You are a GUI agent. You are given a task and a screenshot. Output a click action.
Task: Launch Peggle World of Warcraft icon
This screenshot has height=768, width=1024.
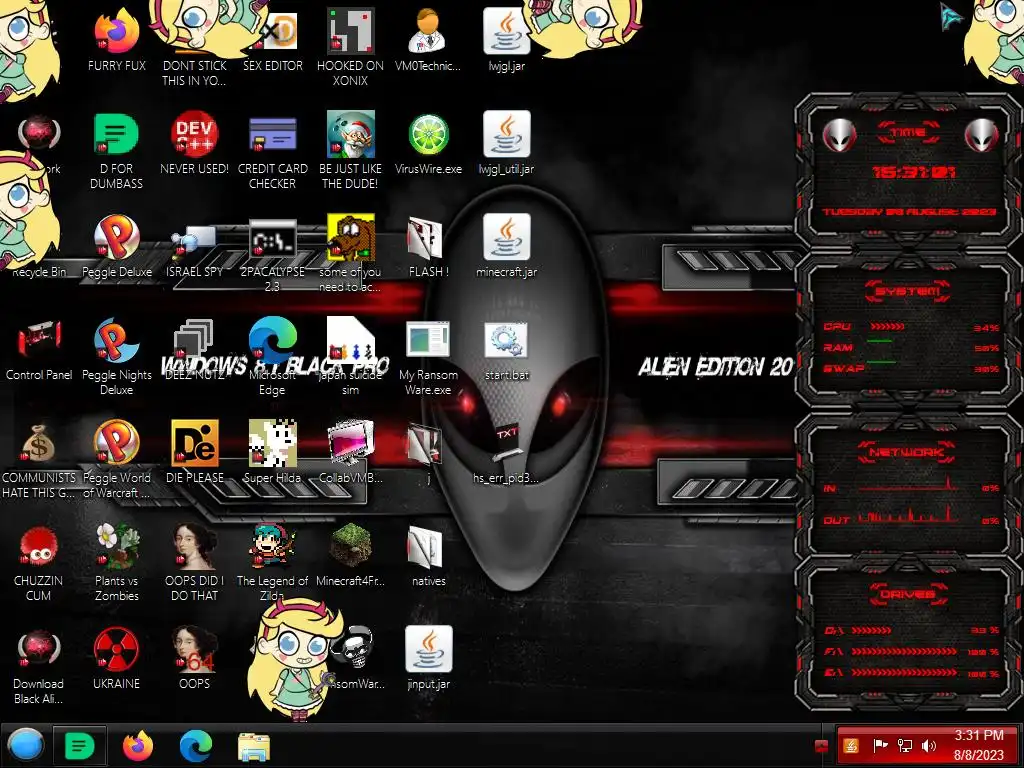pos(116,443)
